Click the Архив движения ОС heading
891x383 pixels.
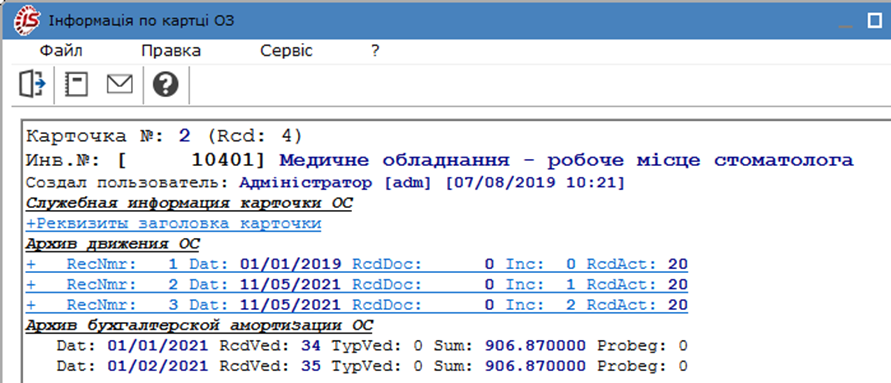coord(113,244)
